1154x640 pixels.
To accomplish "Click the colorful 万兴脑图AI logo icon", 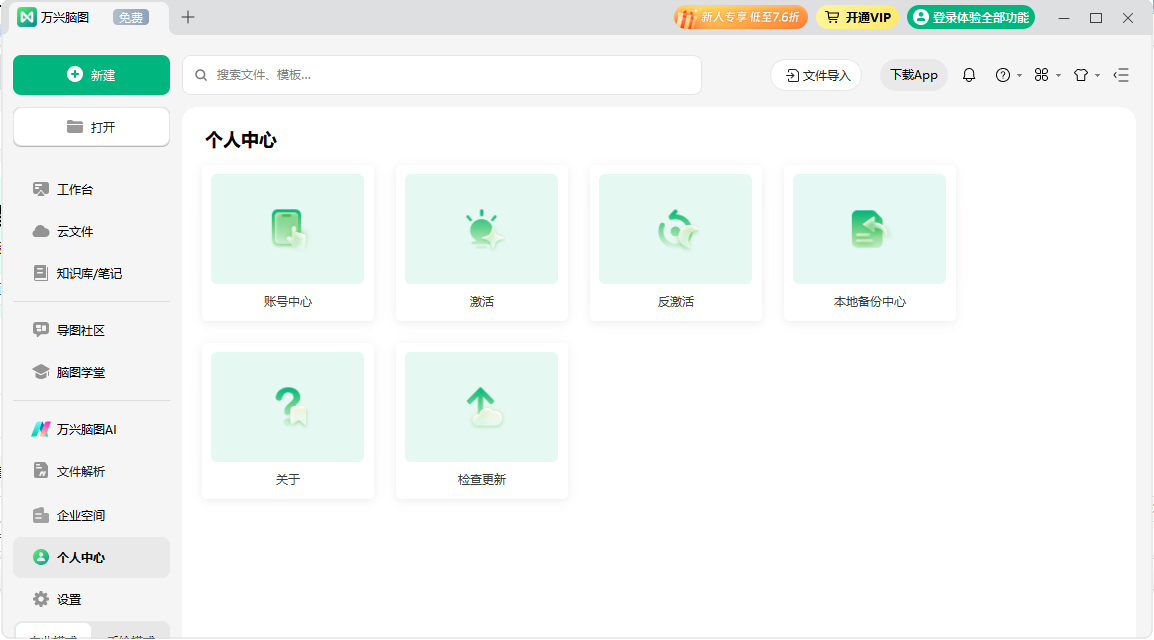I will (40, 429).
